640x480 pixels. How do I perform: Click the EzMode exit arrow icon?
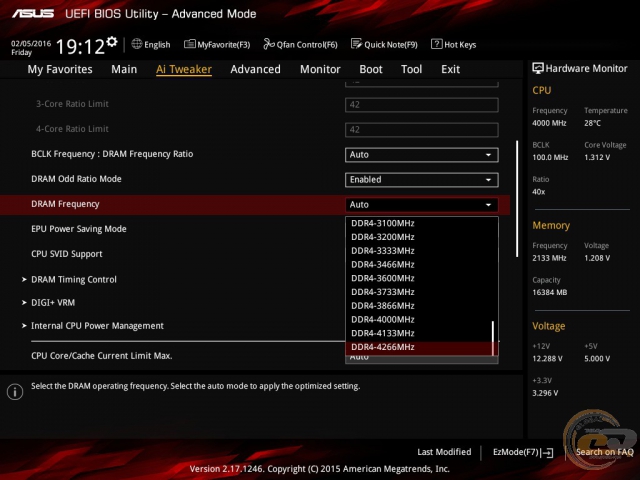[547, 453]
